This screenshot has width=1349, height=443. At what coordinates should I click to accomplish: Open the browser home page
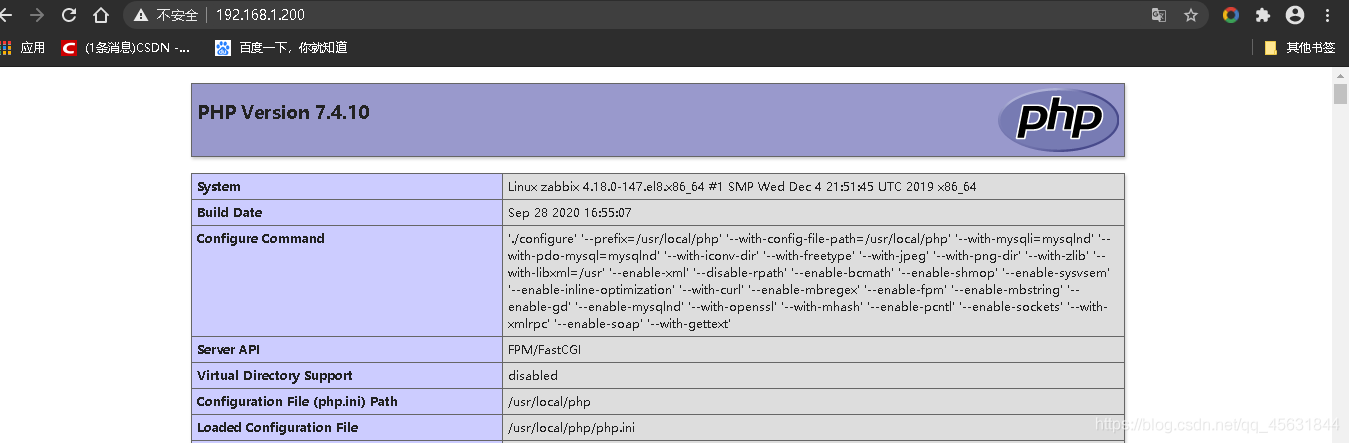coord(101,15)
